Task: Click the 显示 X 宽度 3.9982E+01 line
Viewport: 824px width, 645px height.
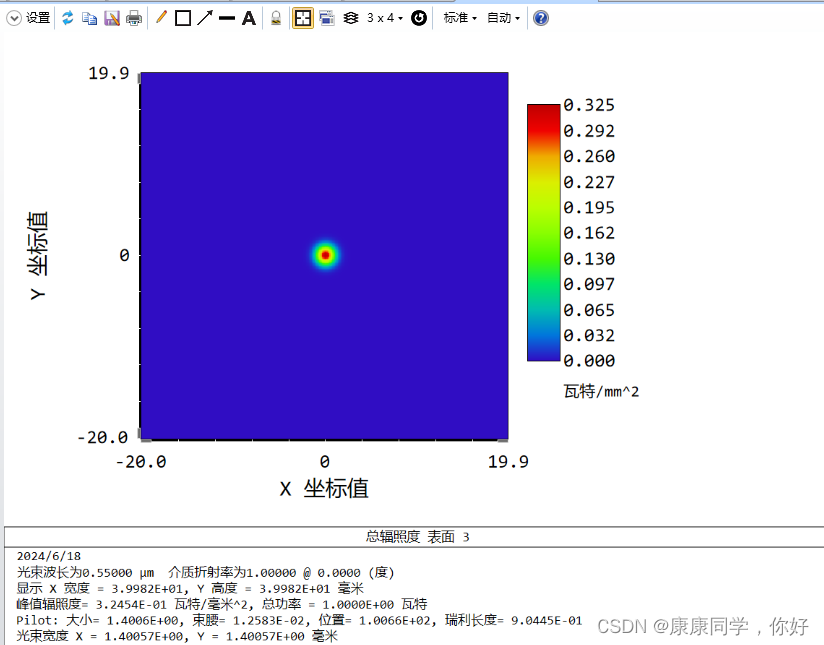Action: tap(190, 588)
